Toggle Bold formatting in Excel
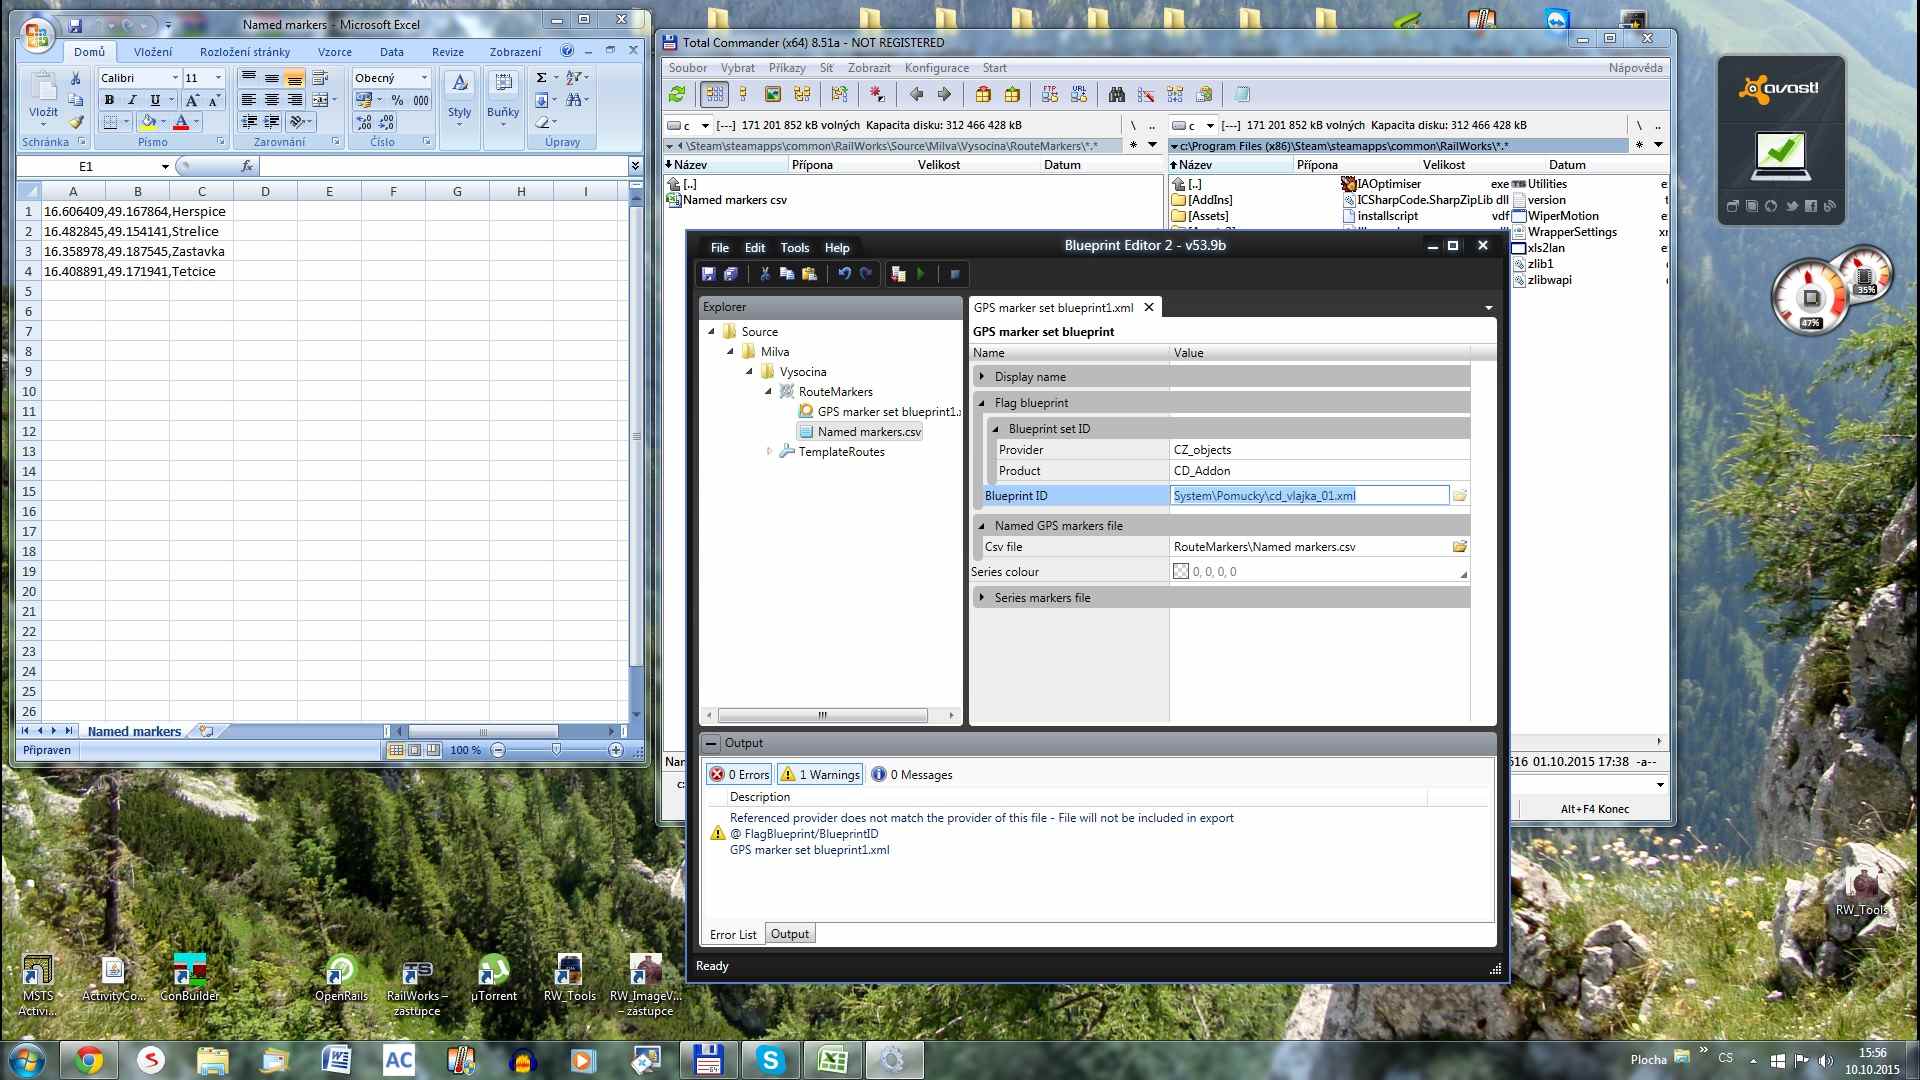 coord(109,100)
